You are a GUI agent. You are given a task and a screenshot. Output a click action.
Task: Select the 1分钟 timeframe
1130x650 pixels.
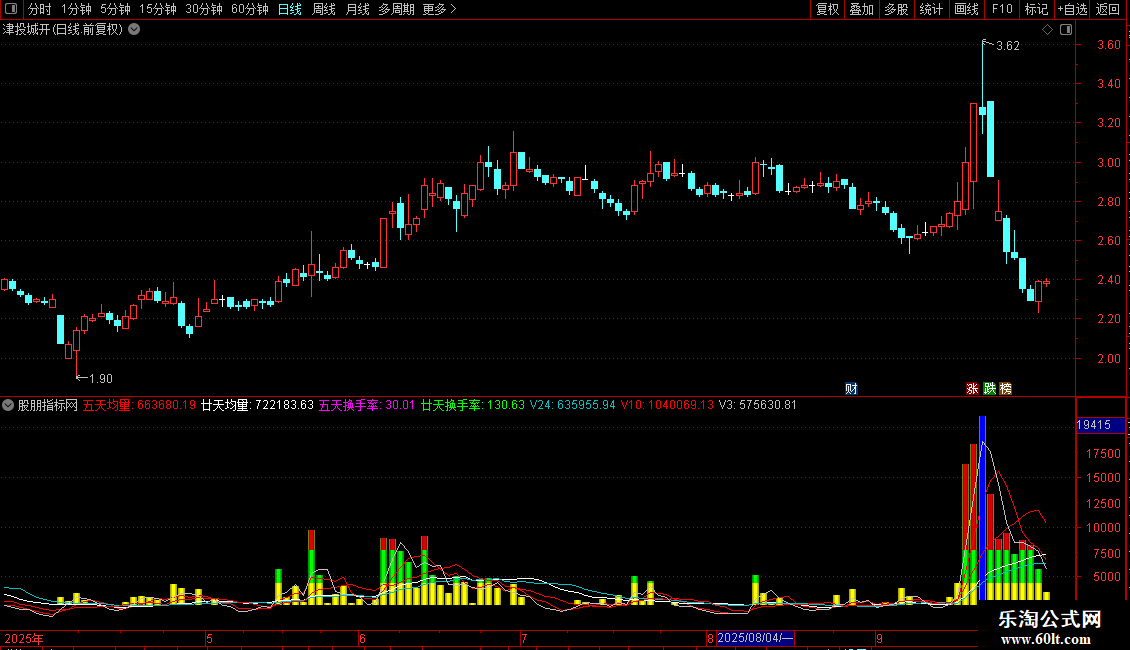(76, 9)
